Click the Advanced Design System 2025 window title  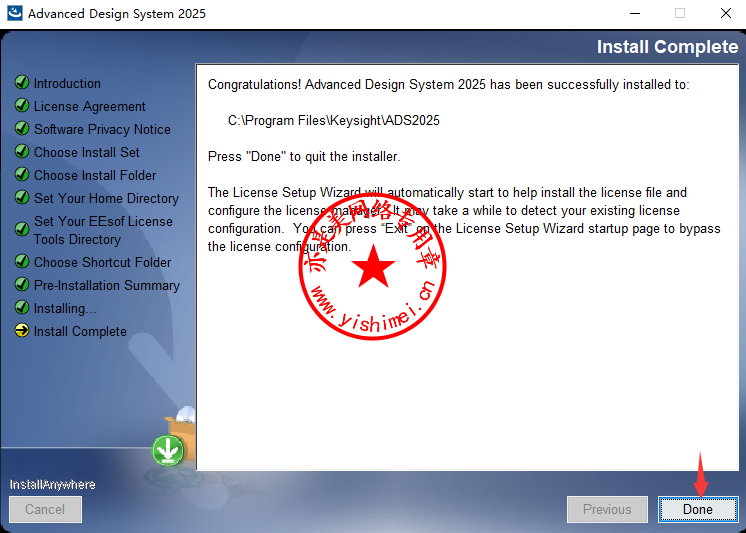tap(117, 13)
